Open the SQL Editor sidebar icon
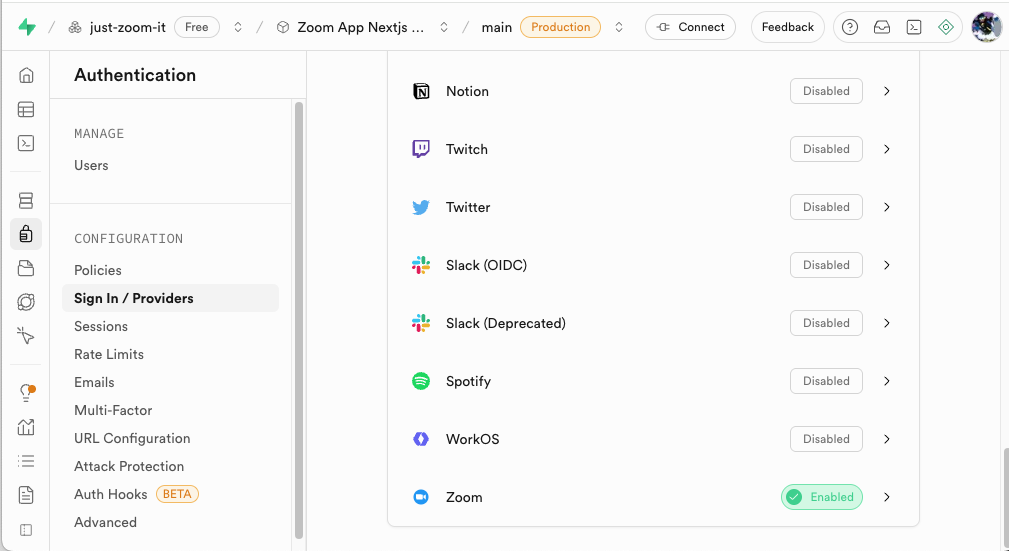The width and height of the screenshot is (1009, 551). point(26,143)
